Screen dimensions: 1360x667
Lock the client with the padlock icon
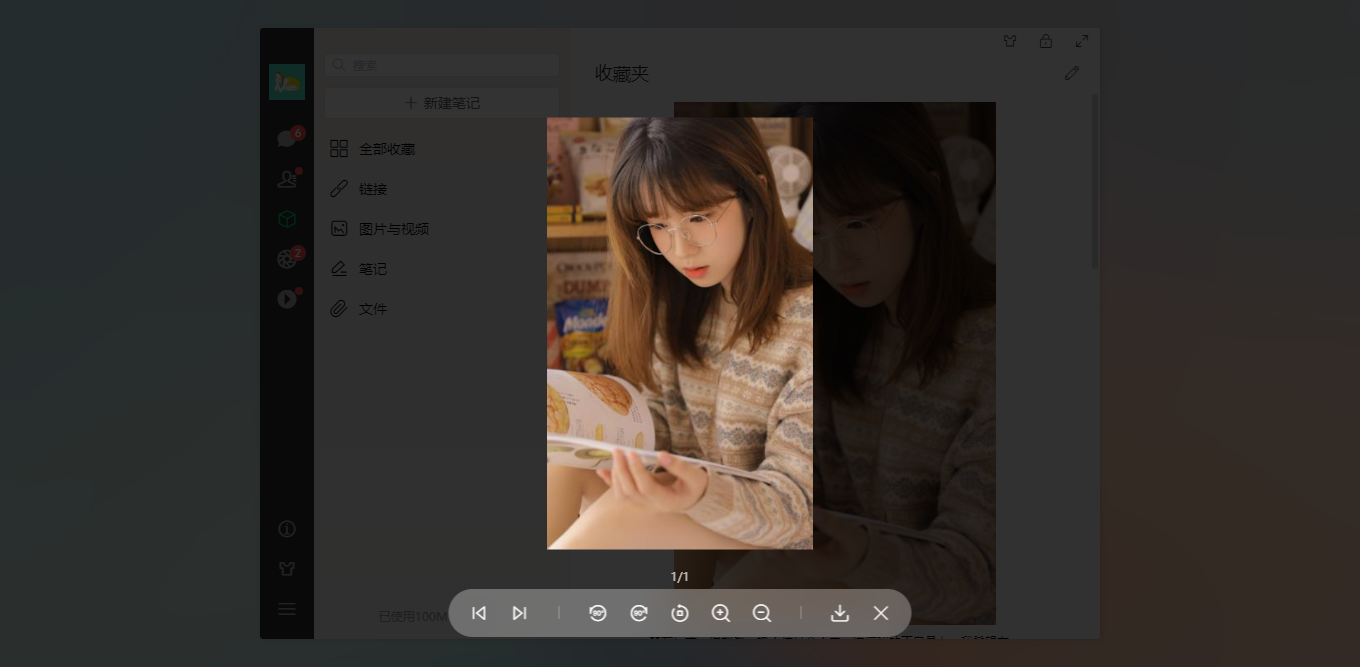pyautogui.click(x=1046, y=41)
